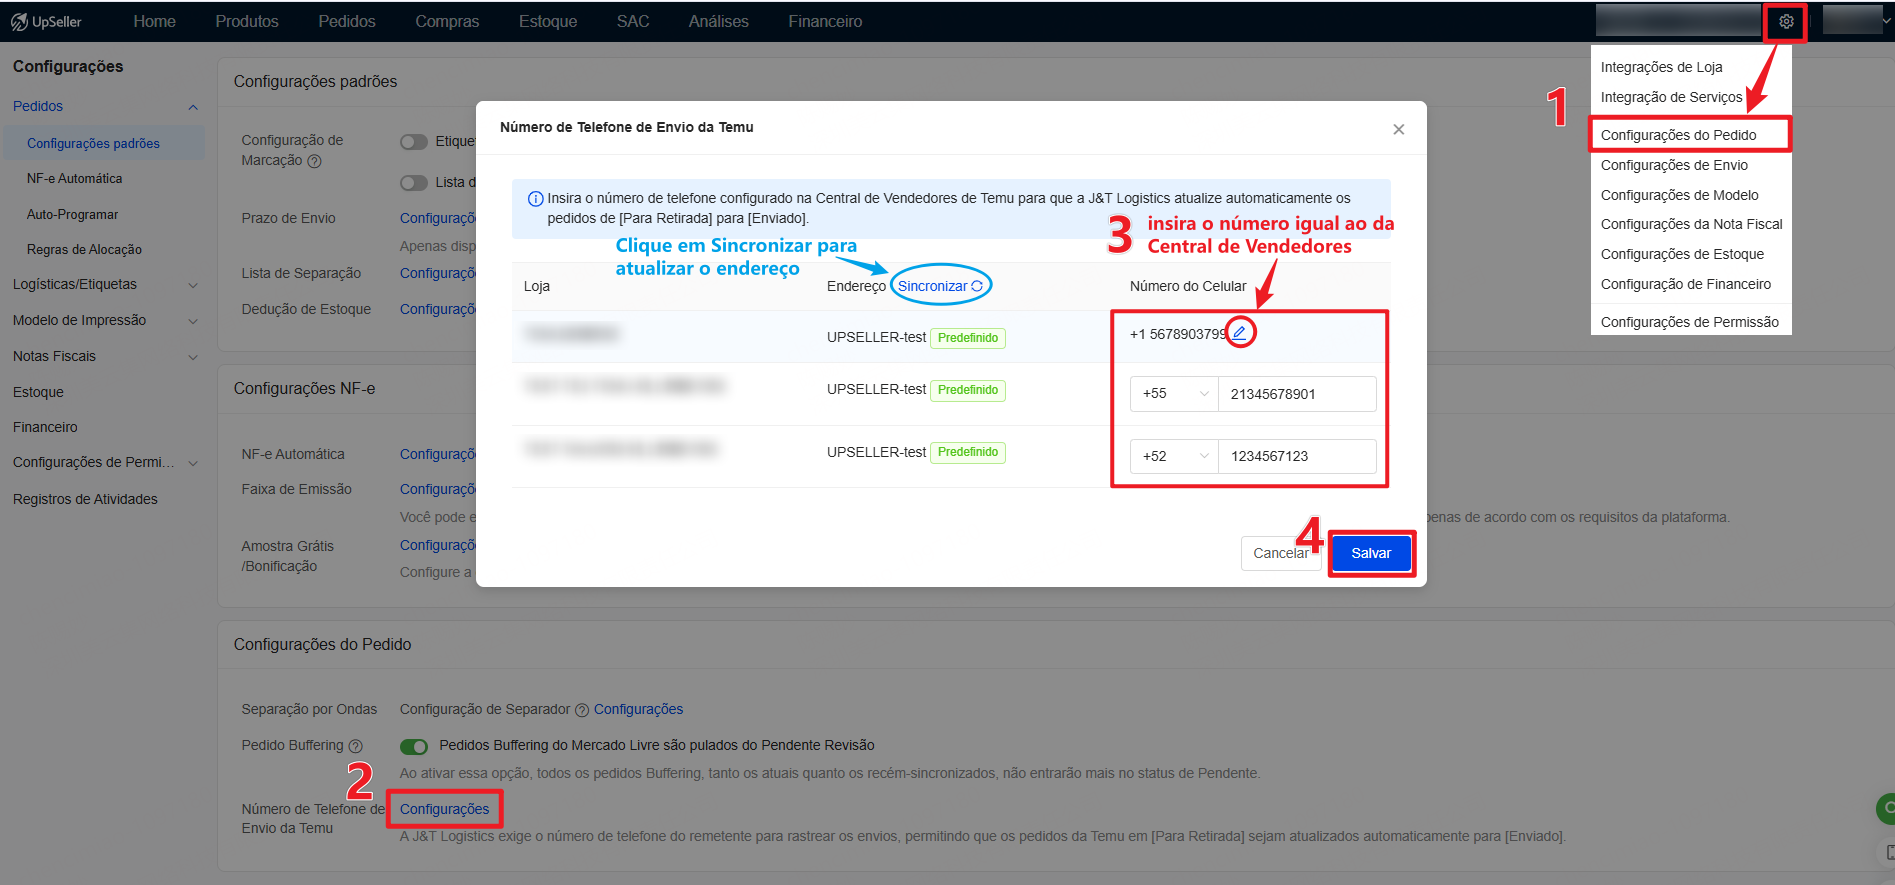Open the Financeiro top menu
The height and width of the screenshot is (885, 1895).
click(825, 21)
